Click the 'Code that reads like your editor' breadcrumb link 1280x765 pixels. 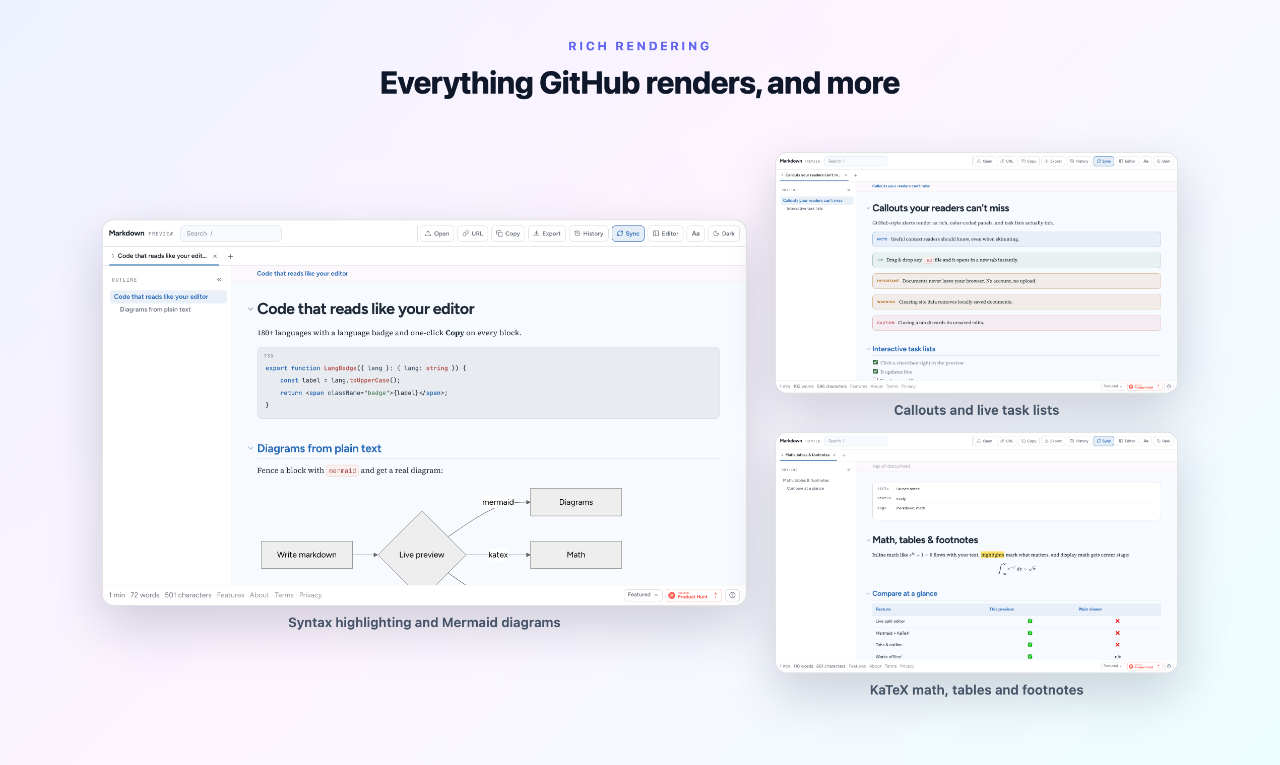[x=302, y=273]
